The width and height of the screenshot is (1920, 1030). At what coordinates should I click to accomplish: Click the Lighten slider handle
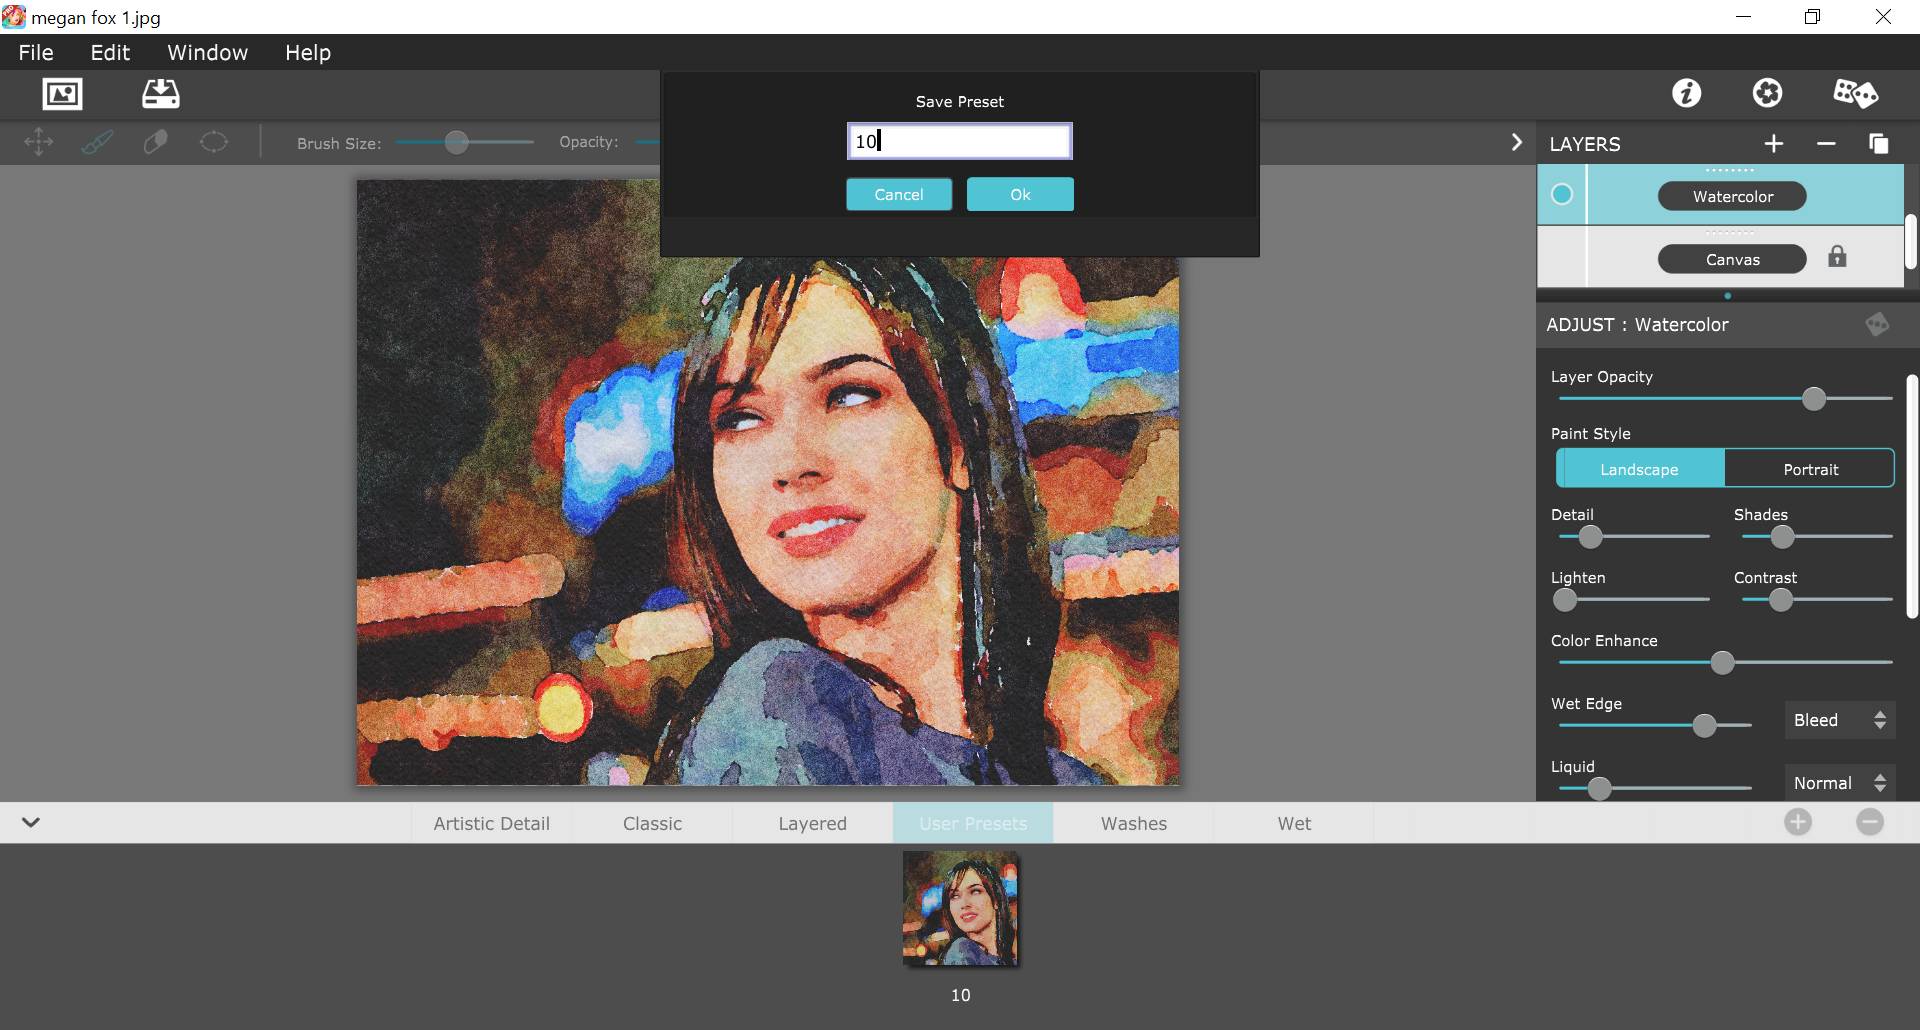pyautogui.click(x=1565, y=600)
